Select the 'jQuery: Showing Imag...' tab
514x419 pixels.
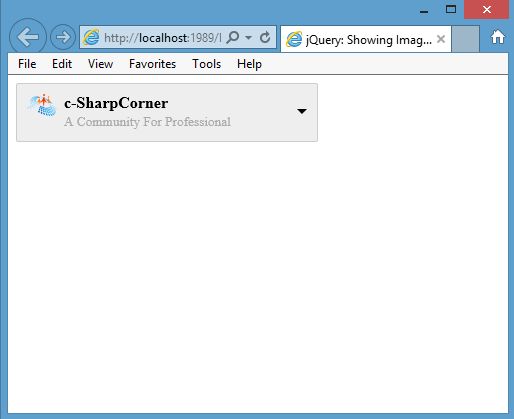tap(366, 39)
